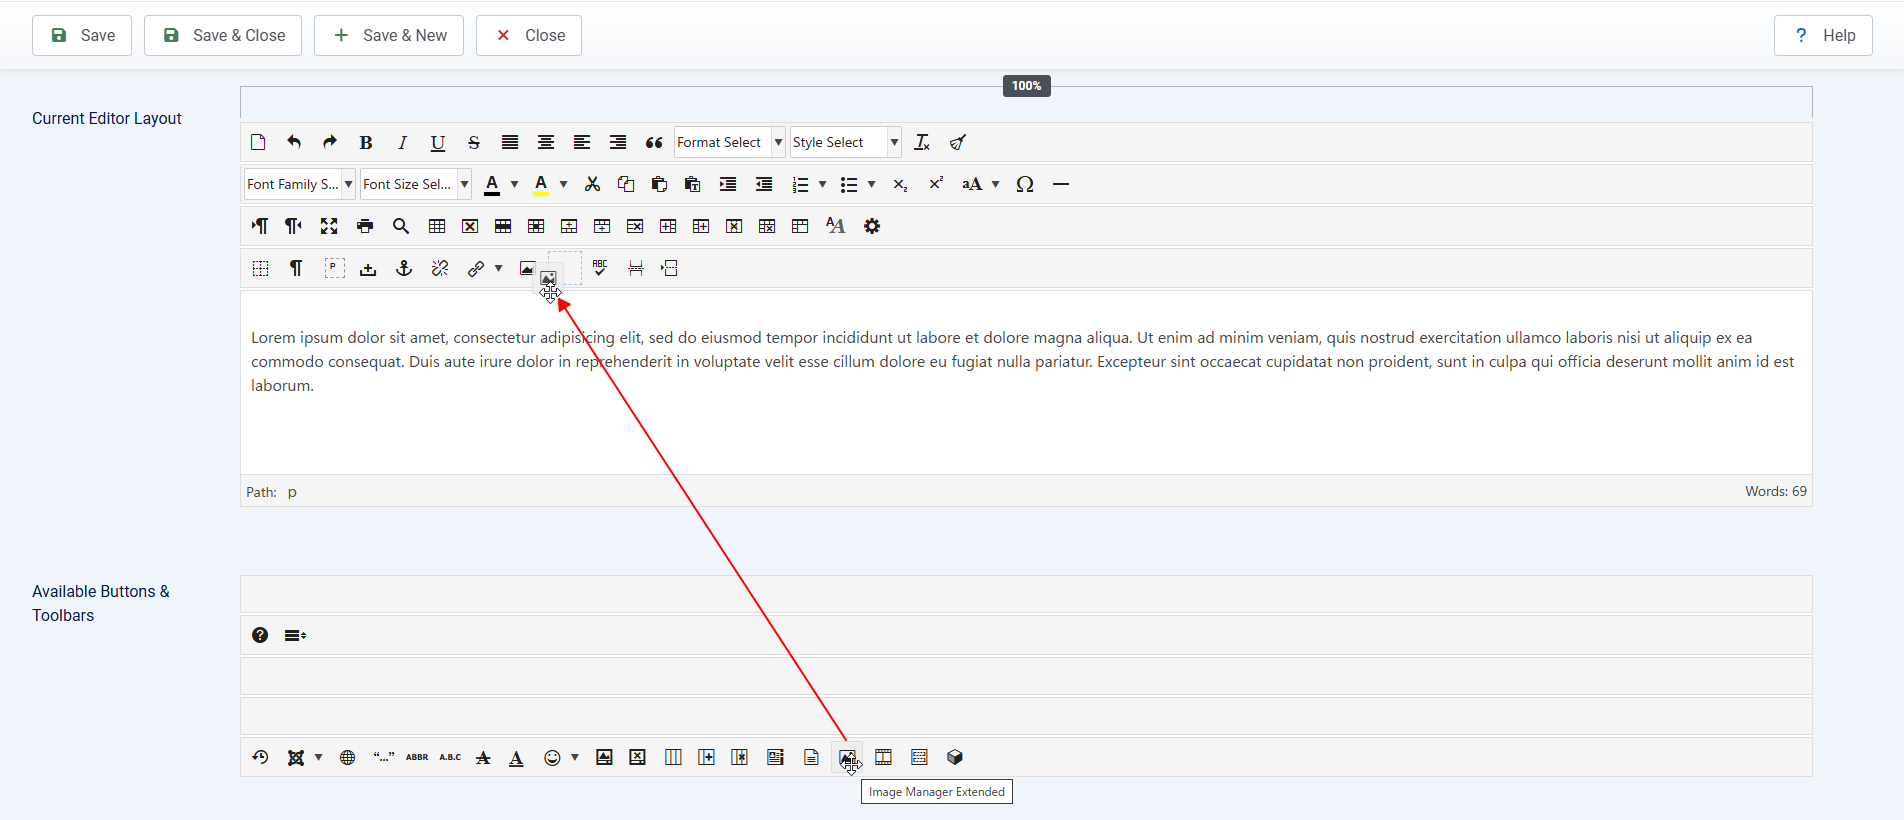
Task: Open the Format Select dropdown
Action: pos(730,142)
